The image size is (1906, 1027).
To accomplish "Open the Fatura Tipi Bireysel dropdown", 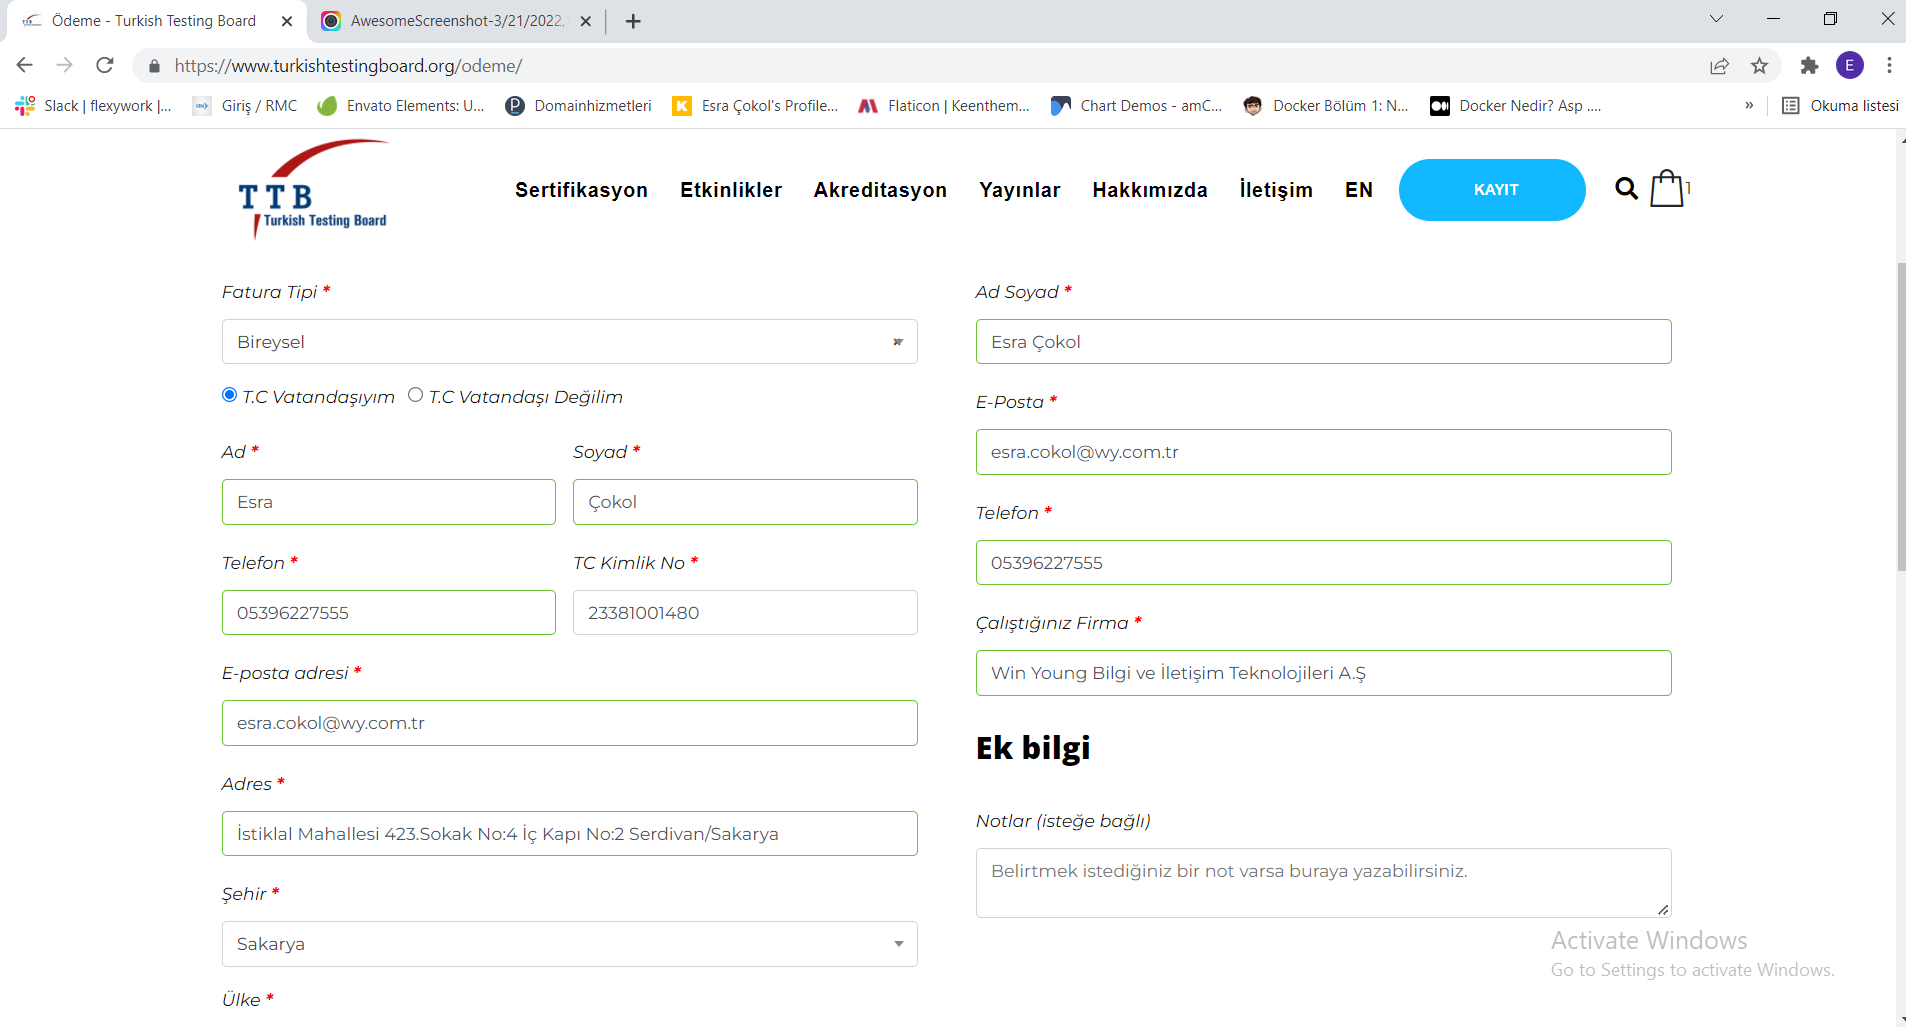I will (569, 342).
